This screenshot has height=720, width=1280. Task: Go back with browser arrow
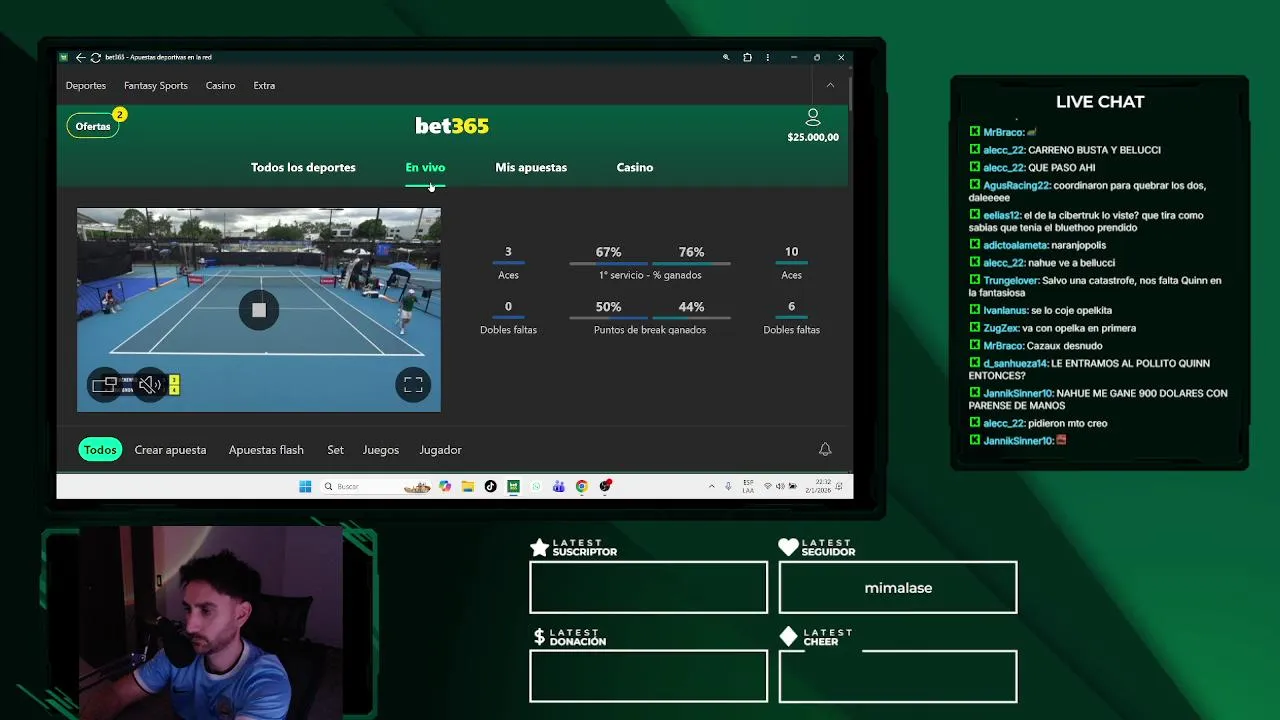(x=80, y=57)
